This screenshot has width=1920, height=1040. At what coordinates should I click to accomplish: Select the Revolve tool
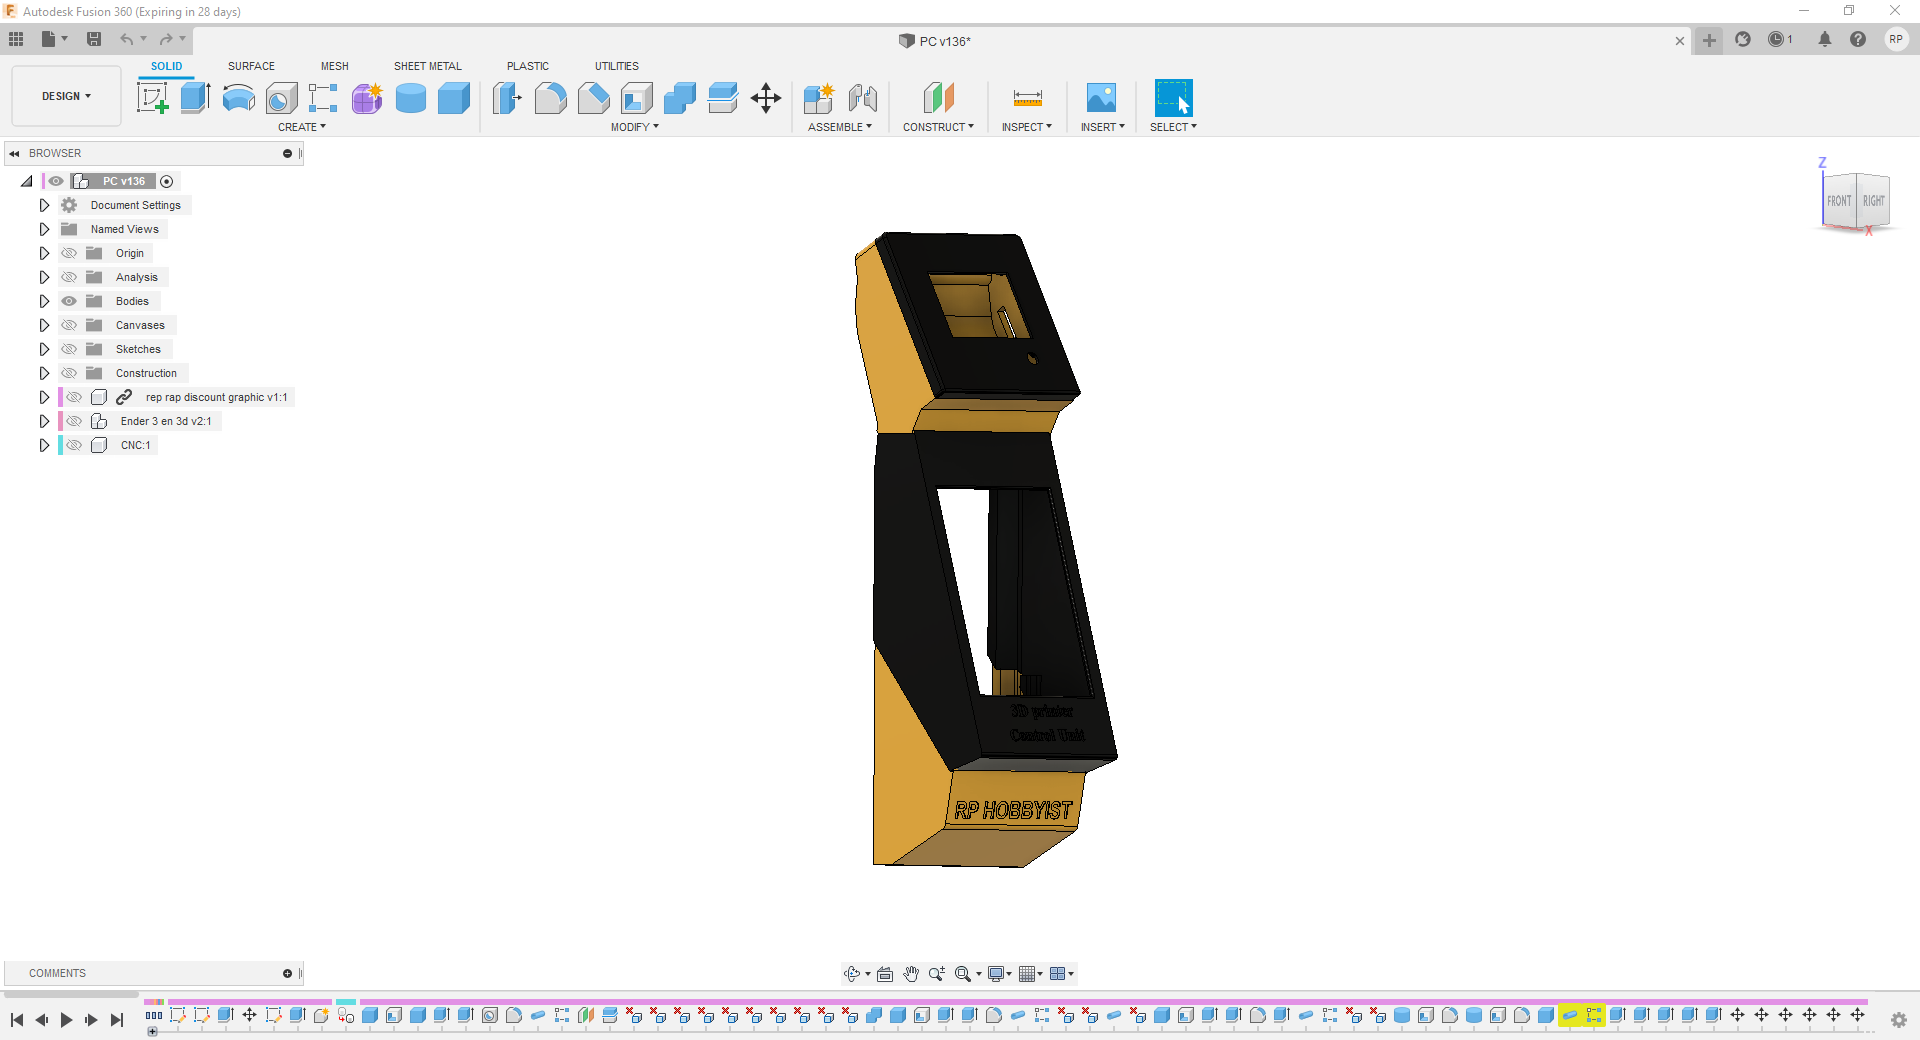point(238,98)
